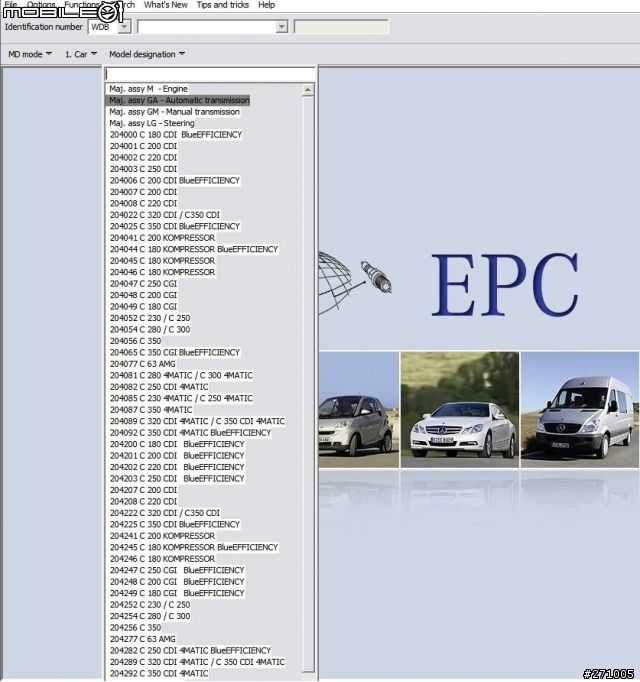Select 204292 C 350 CDI 4MATIC
640x682 pixels.
(x=159, y=673)
